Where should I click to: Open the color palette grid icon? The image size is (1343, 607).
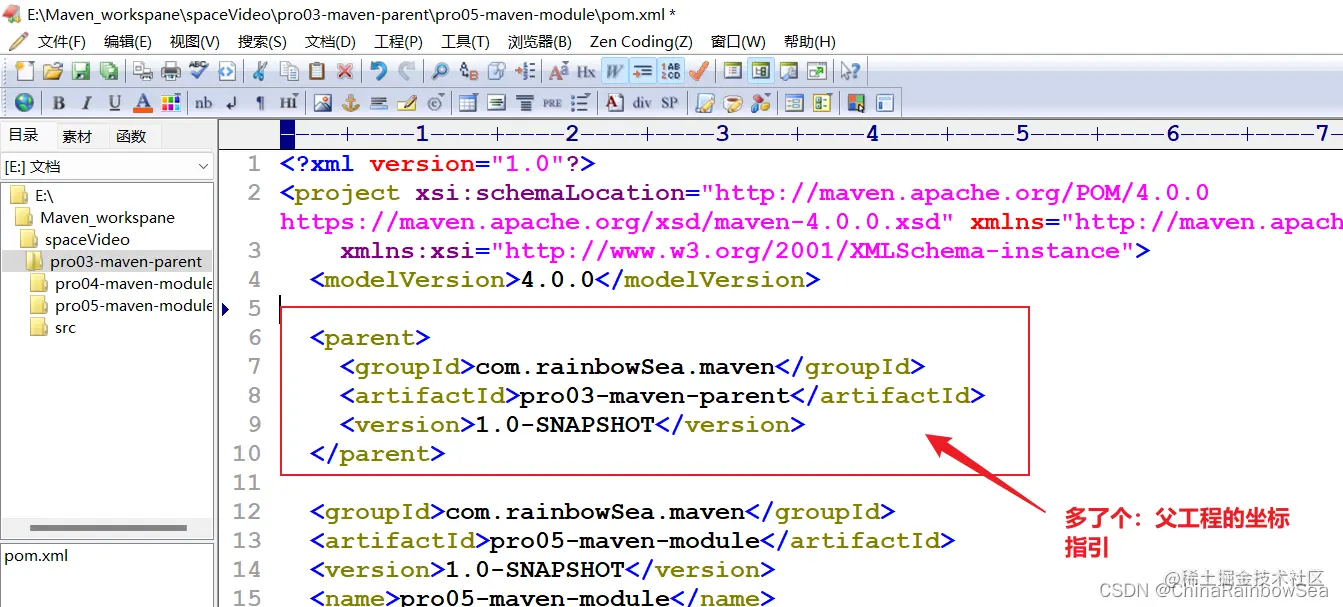(x=170, y=102)
